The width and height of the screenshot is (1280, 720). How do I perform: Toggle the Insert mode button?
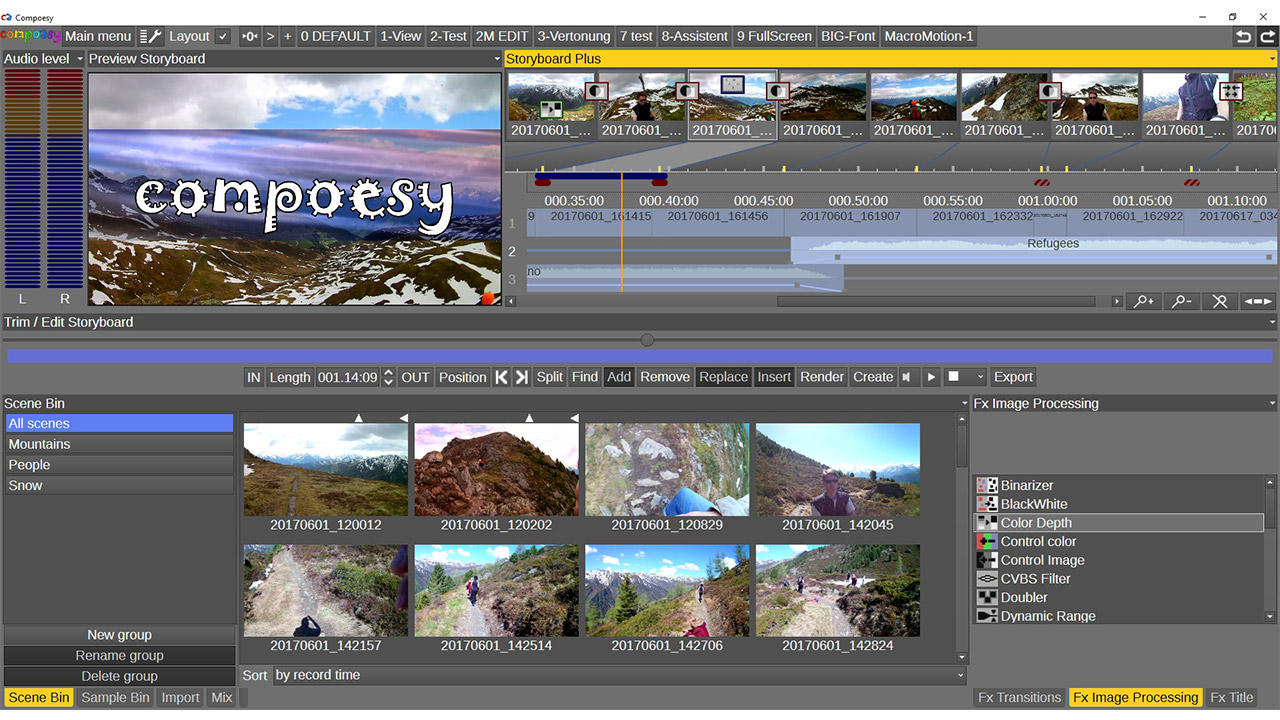(774, 377)
